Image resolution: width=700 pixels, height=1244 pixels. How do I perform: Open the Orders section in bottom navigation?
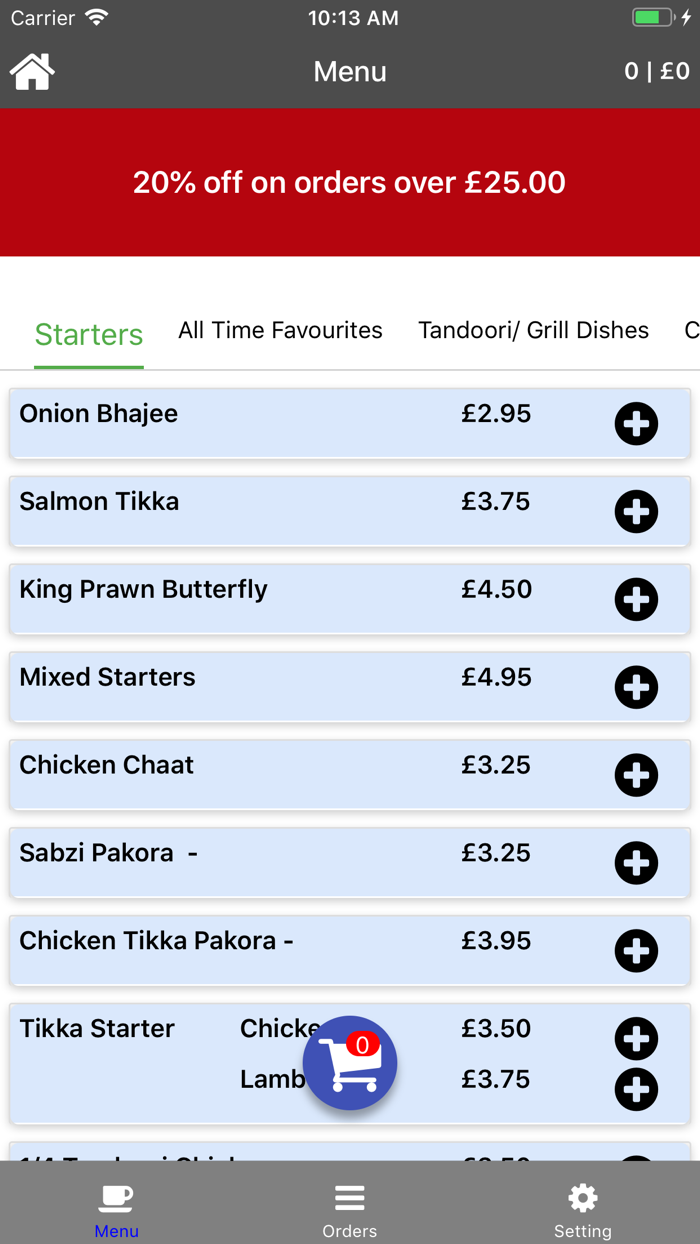[x=349, y=1205]
